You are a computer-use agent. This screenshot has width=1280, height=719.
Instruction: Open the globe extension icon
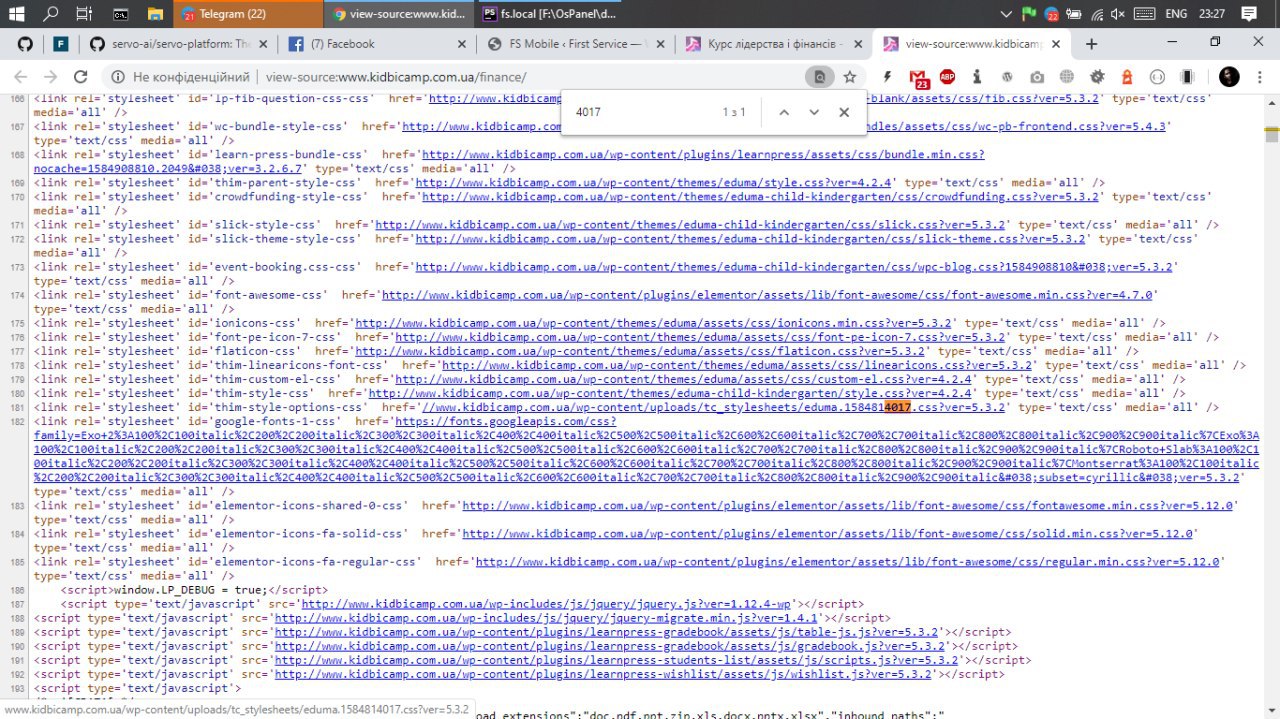1067,77
